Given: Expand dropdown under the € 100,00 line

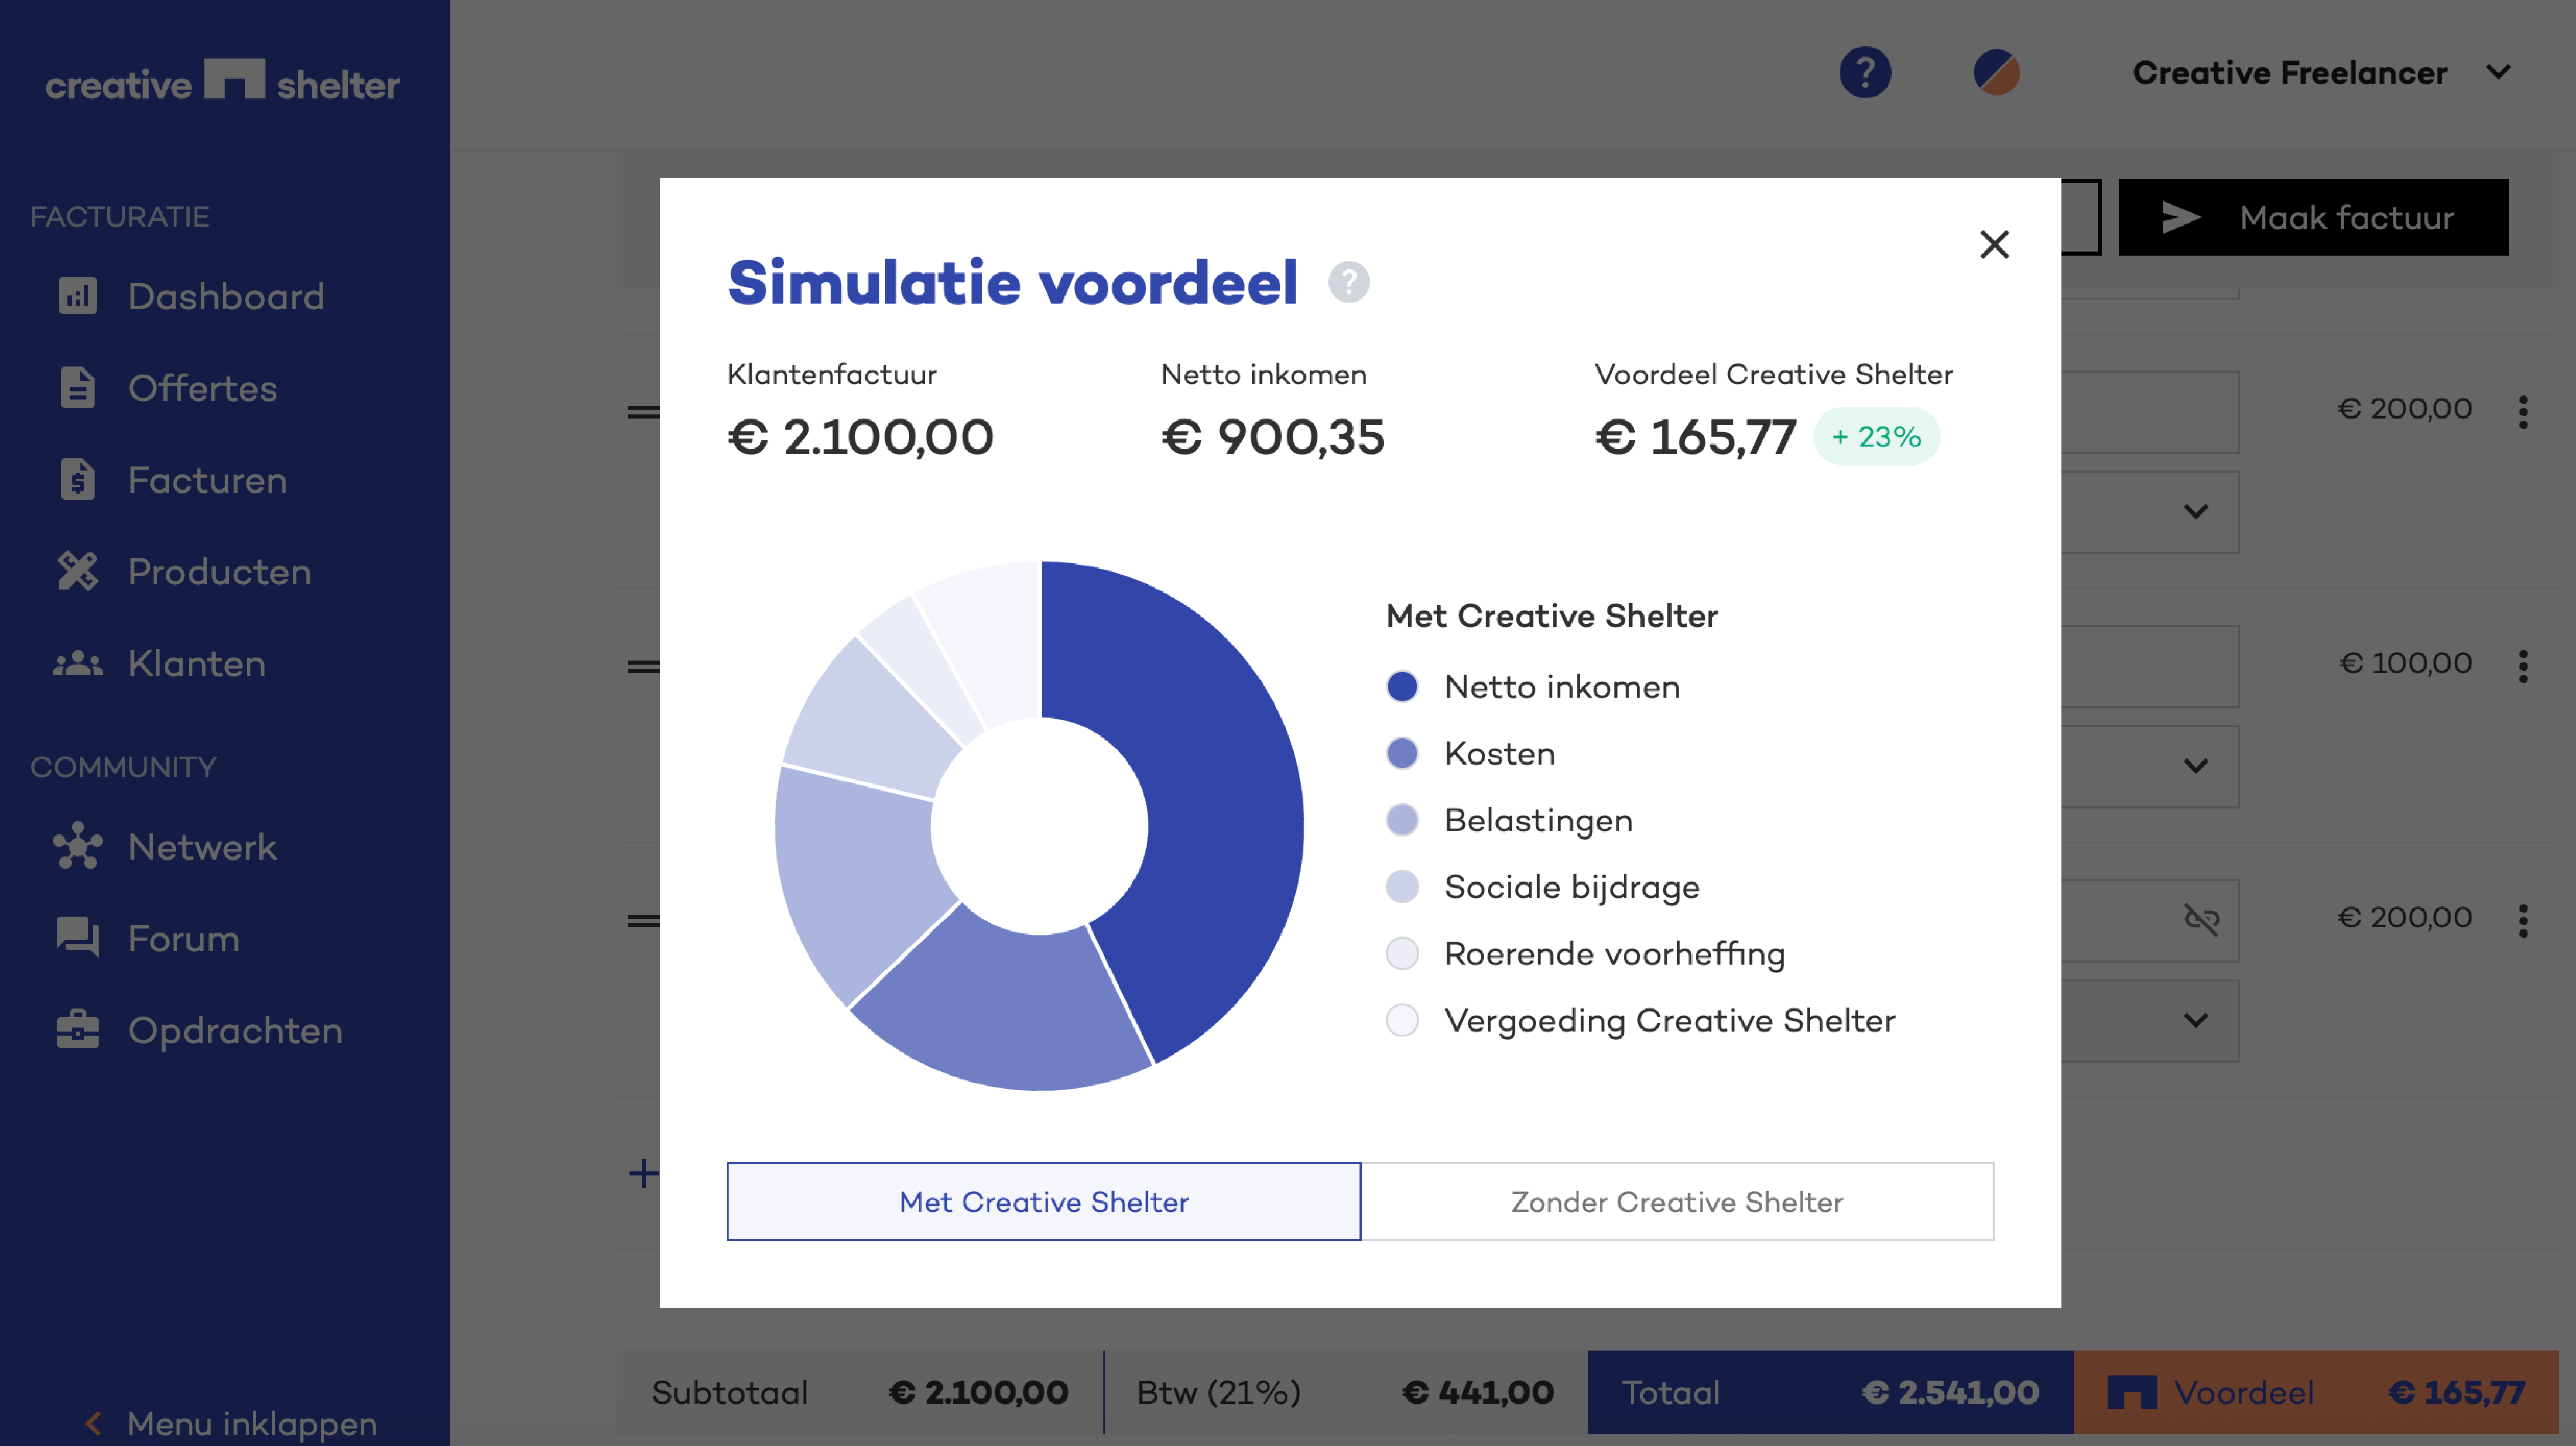Looking at the screenshot, I should tap(2196, 766).
